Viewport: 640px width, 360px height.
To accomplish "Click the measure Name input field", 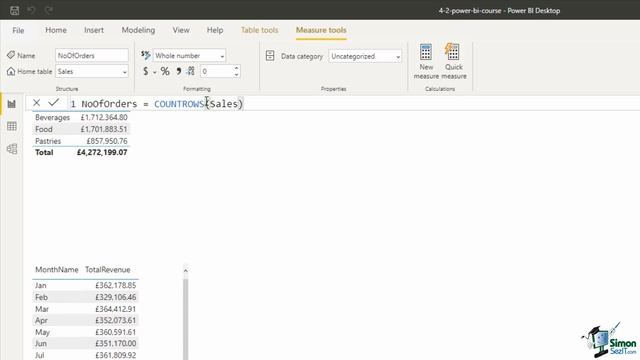I will pyautogui.click(x=92, y=56).
